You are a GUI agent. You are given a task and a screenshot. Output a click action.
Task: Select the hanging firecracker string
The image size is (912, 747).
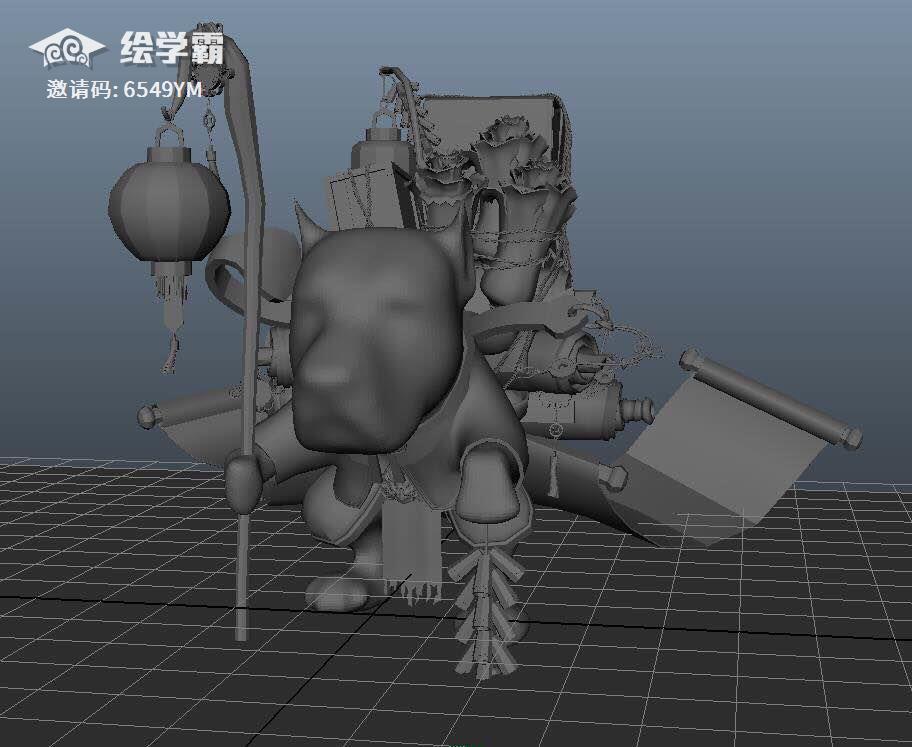pos(484,611)
